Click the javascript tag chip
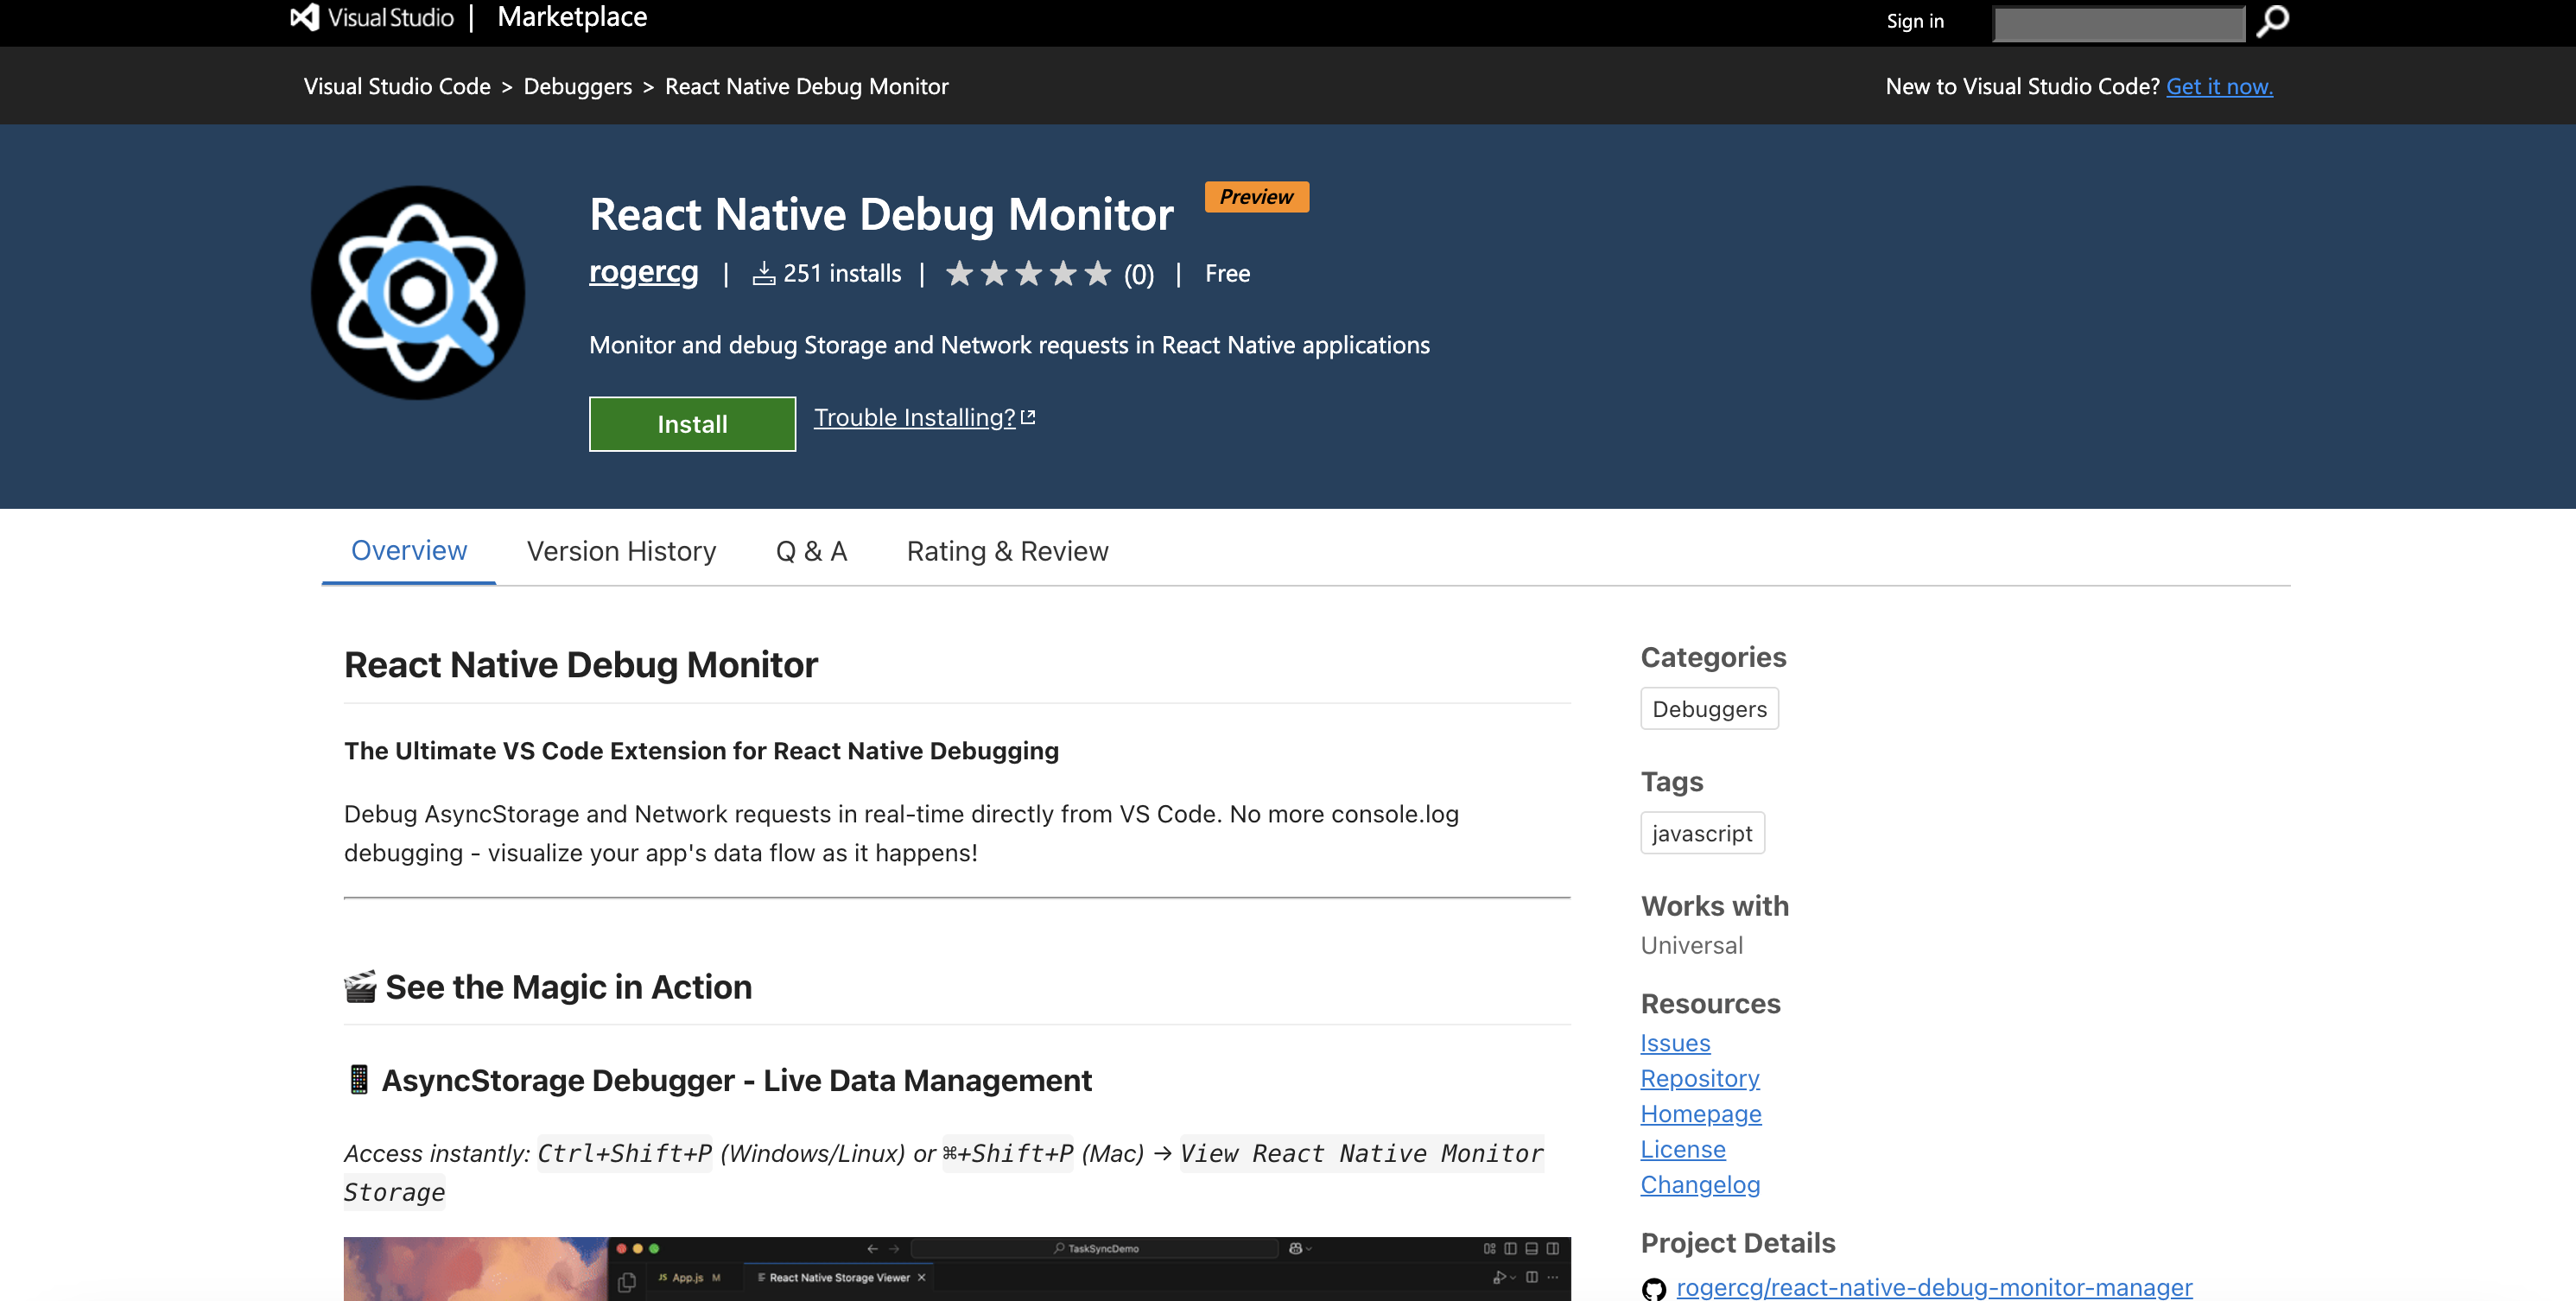Screen dimensions: 2576x1301 pos(1702,833)
